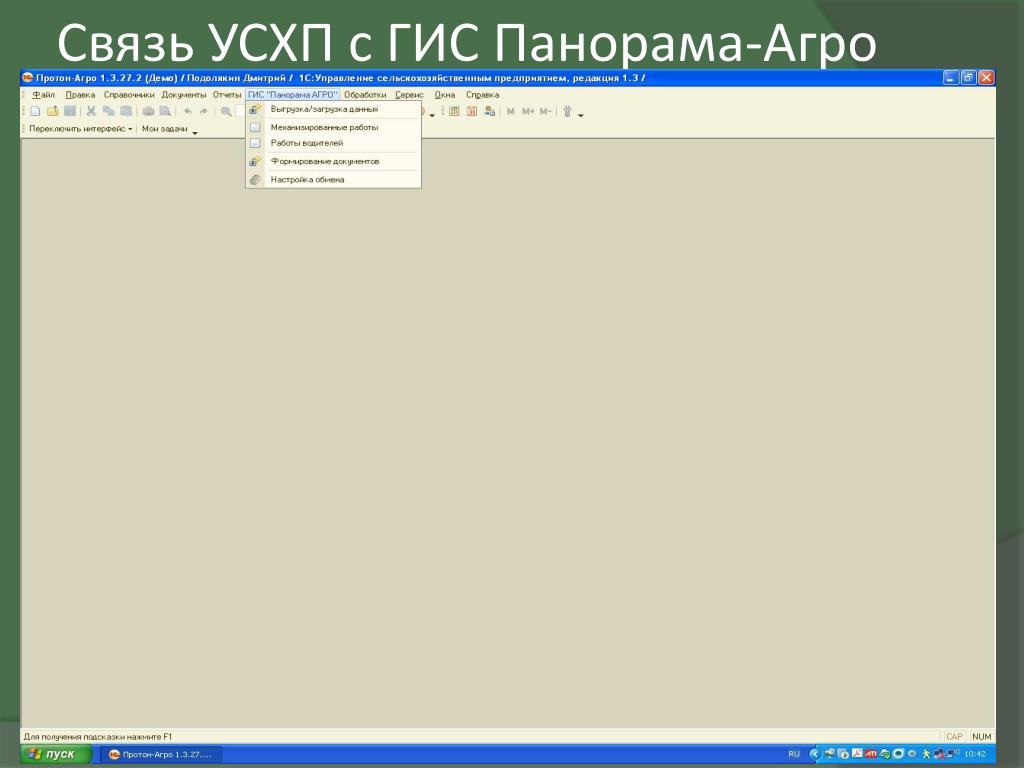
Task: Open the Справочники menu
Action: point(129,95)
